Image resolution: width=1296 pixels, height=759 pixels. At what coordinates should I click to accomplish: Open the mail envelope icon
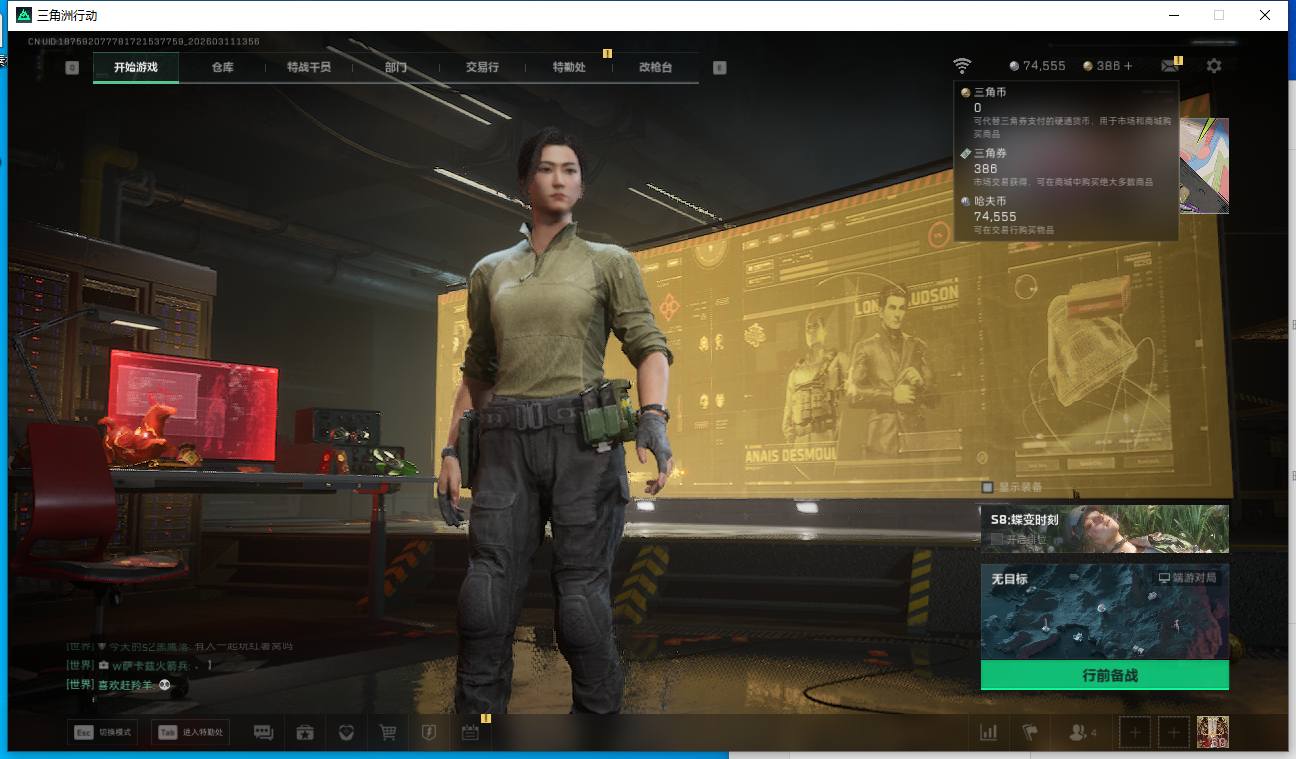tap(1169, 66)
